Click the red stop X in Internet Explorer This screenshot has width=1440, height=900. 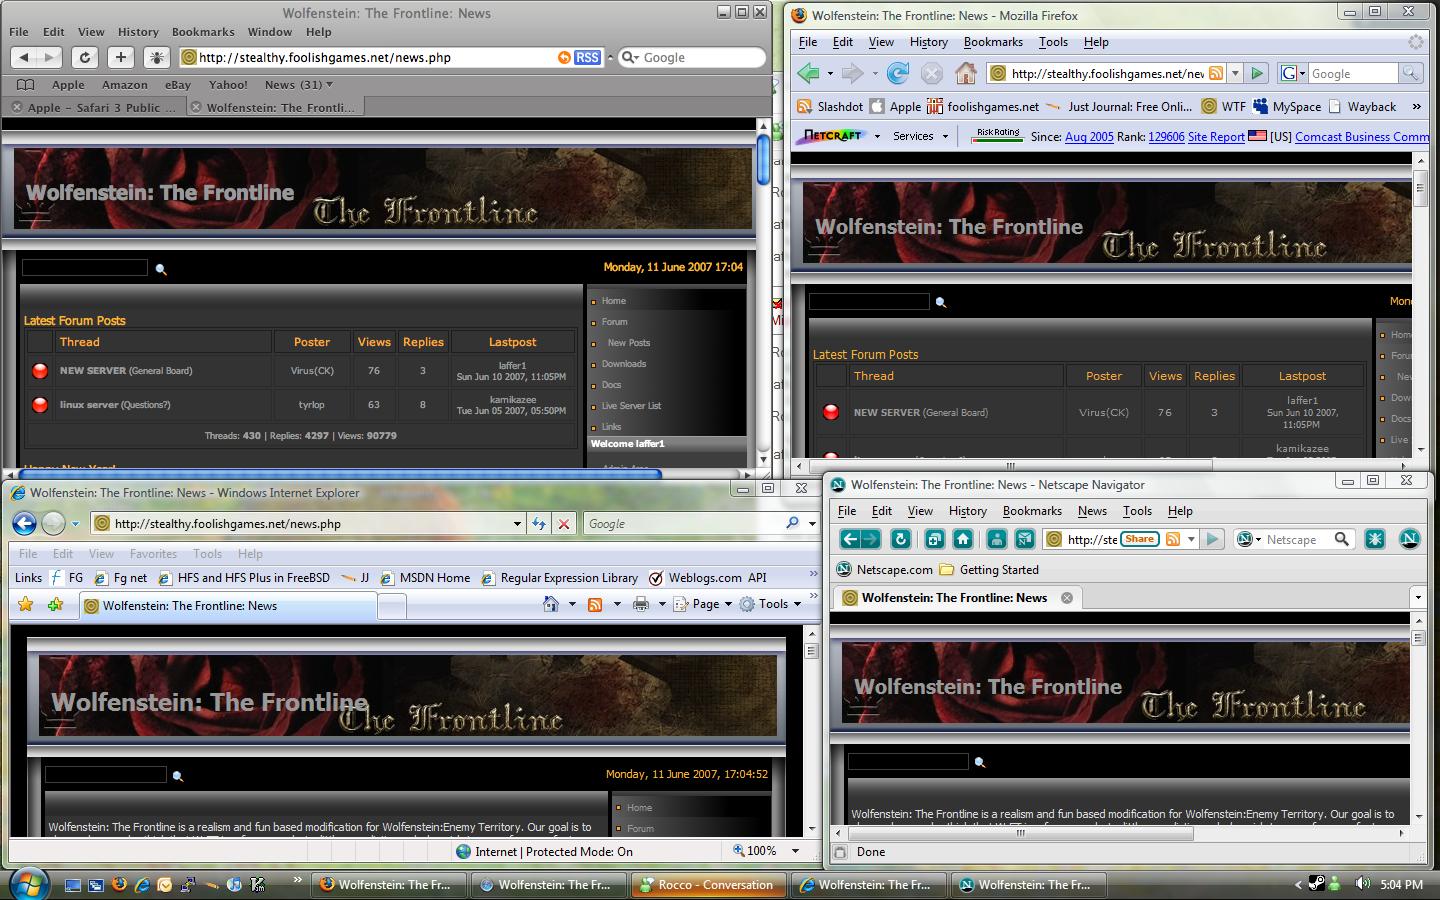tap(564, 523)
